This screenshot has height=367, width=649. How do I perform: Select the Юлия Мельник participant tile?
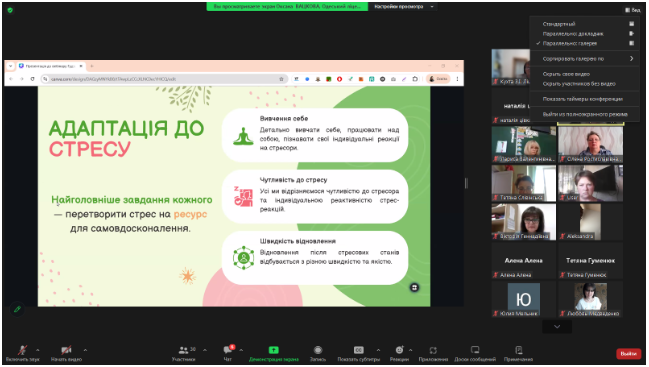click(x=524, y=300)
